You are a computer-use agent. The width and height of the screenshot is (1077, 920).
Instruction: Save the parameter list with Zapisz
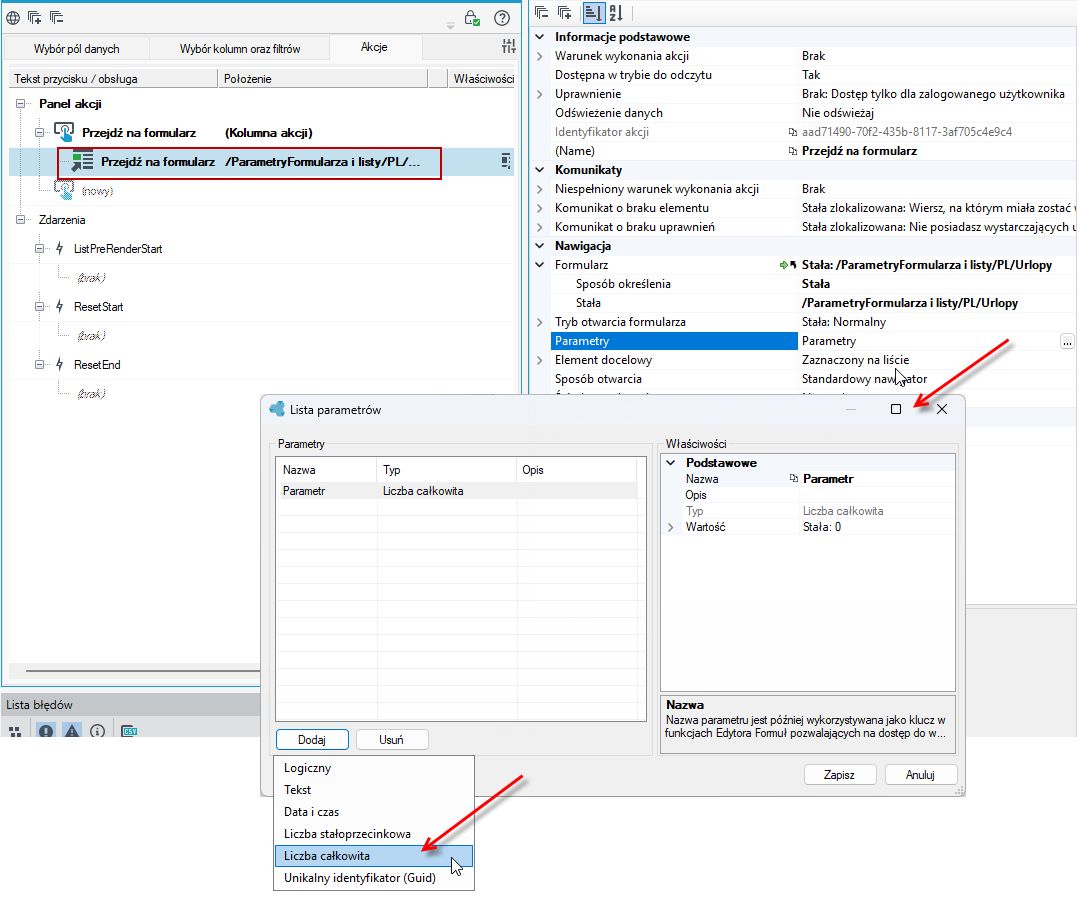(x=839, y=774)
